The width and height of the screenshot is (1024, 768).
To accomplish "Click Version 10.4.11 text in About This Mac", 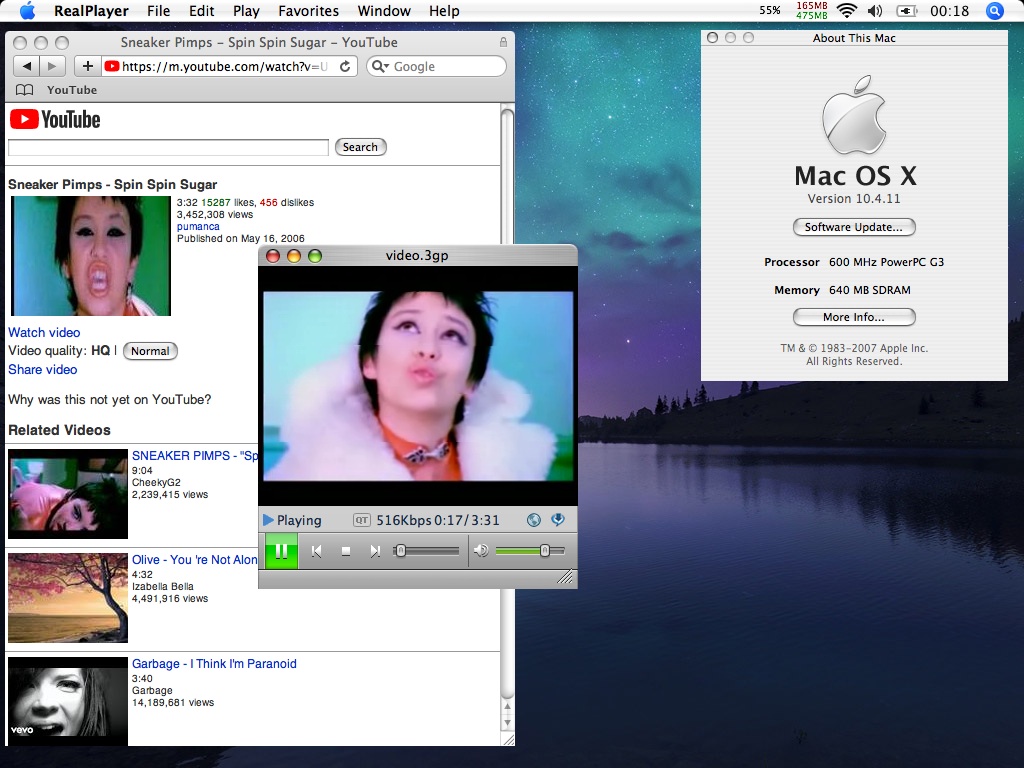I will 854,199.
